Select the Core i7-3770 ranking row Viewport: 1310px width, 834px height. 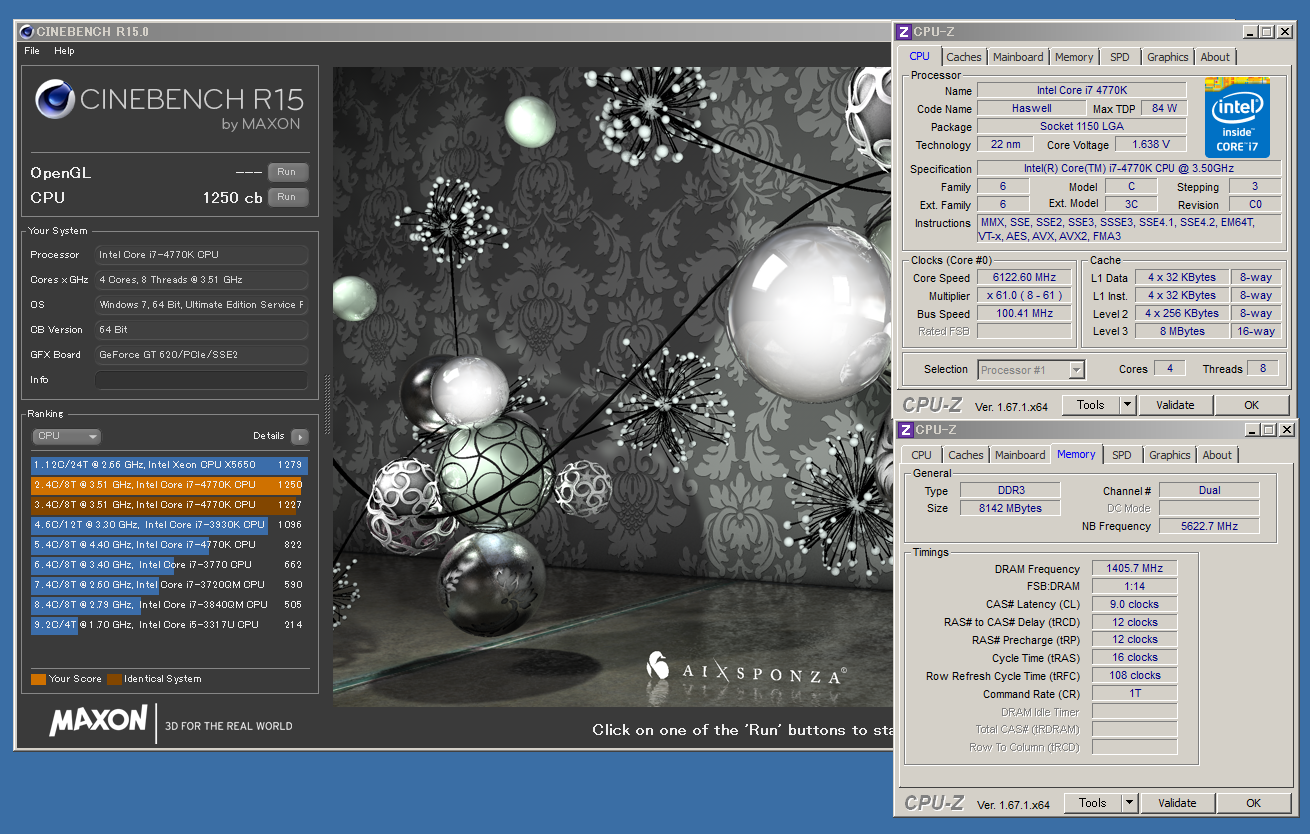(x=169, y=565)
